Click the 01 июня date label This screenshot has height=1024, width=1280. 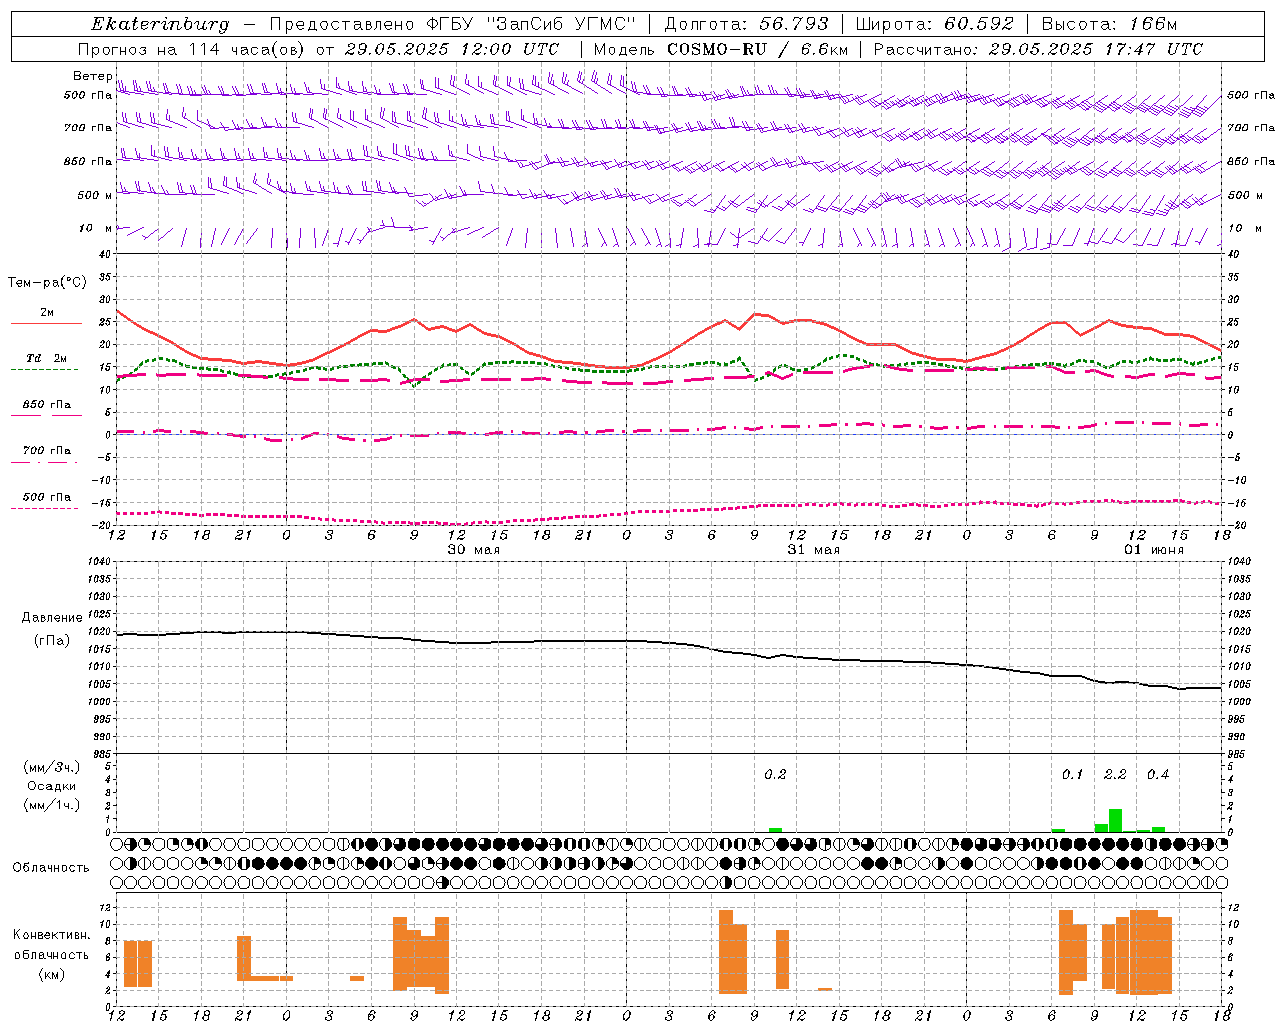point(1154,550)
